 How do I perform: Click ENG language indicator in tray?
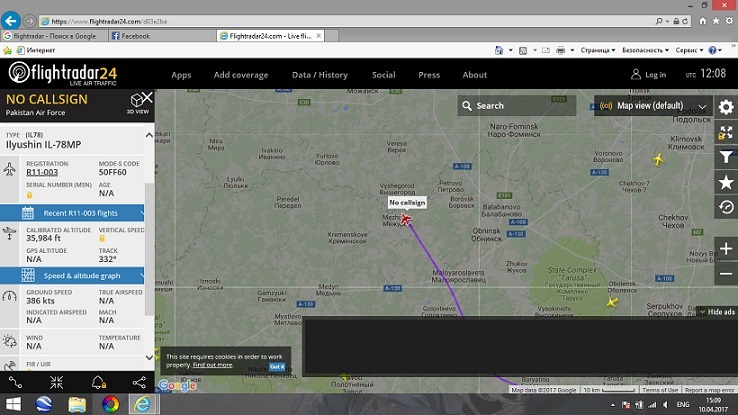coord(683,405)
